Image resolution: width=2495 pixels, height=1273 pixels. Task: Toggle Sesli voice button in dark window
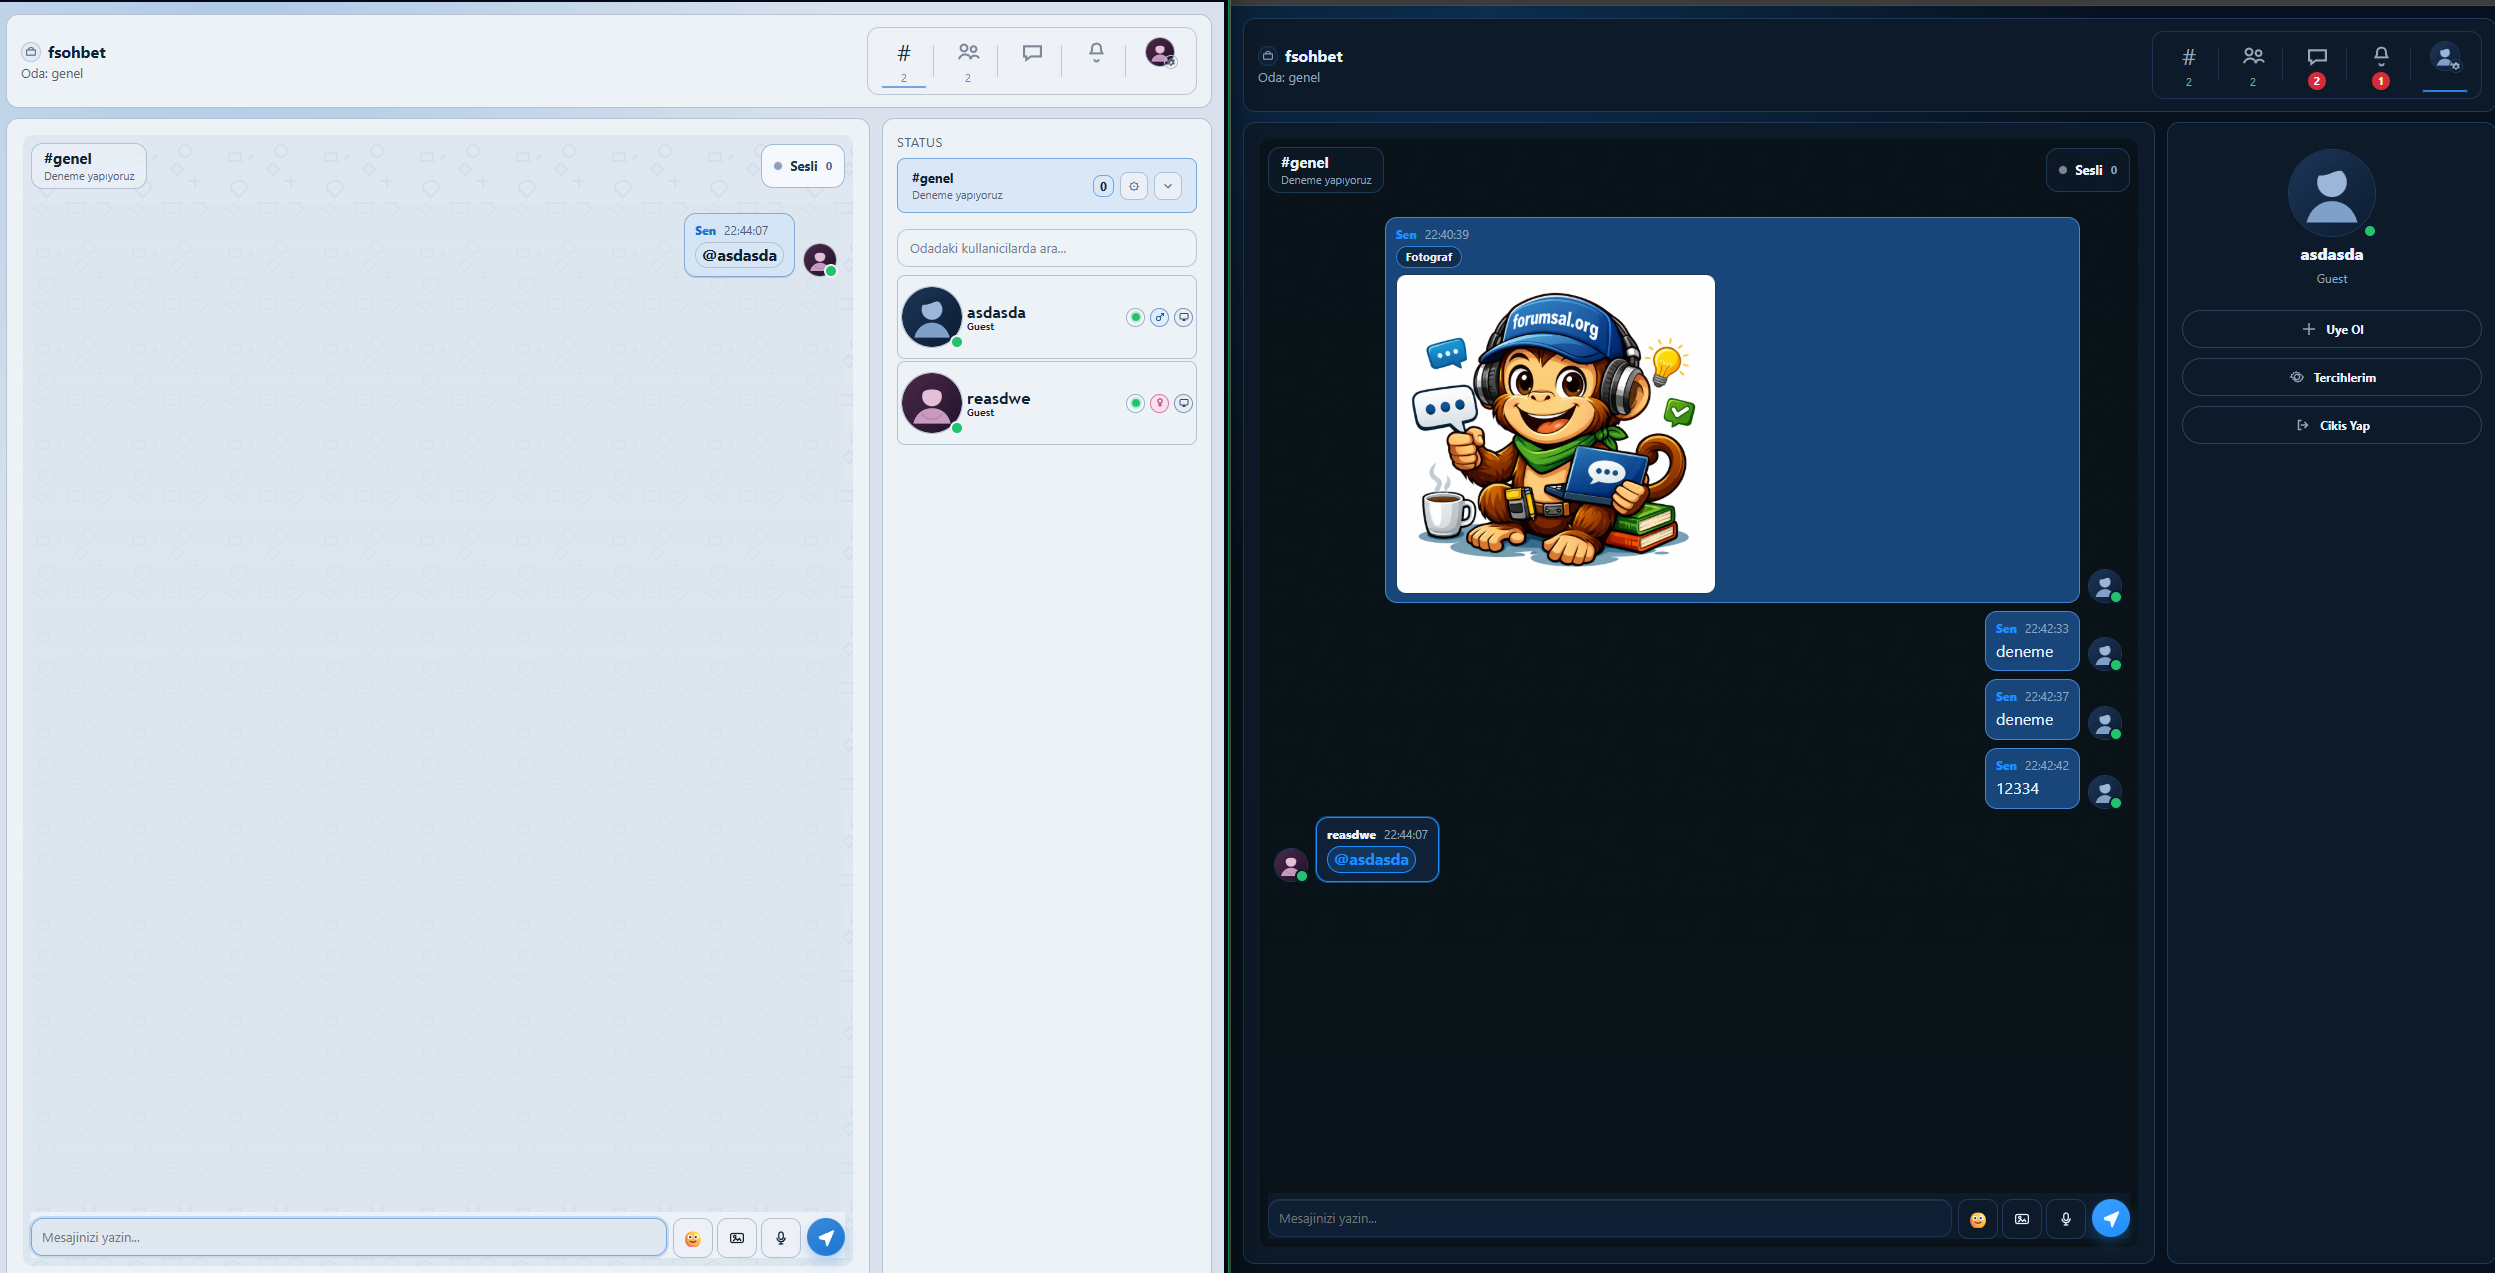tap(2087, 170)
